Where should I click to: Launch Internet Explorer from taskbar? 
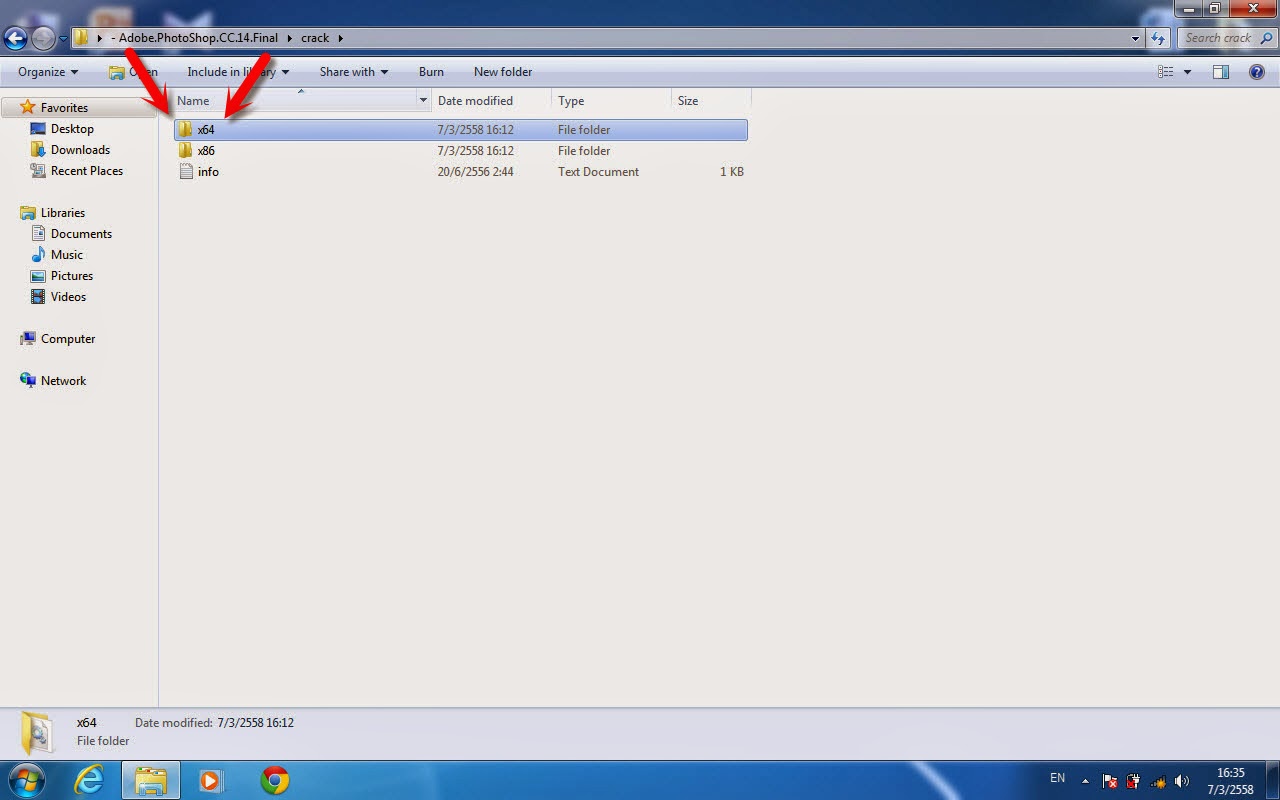pos(89,780)
